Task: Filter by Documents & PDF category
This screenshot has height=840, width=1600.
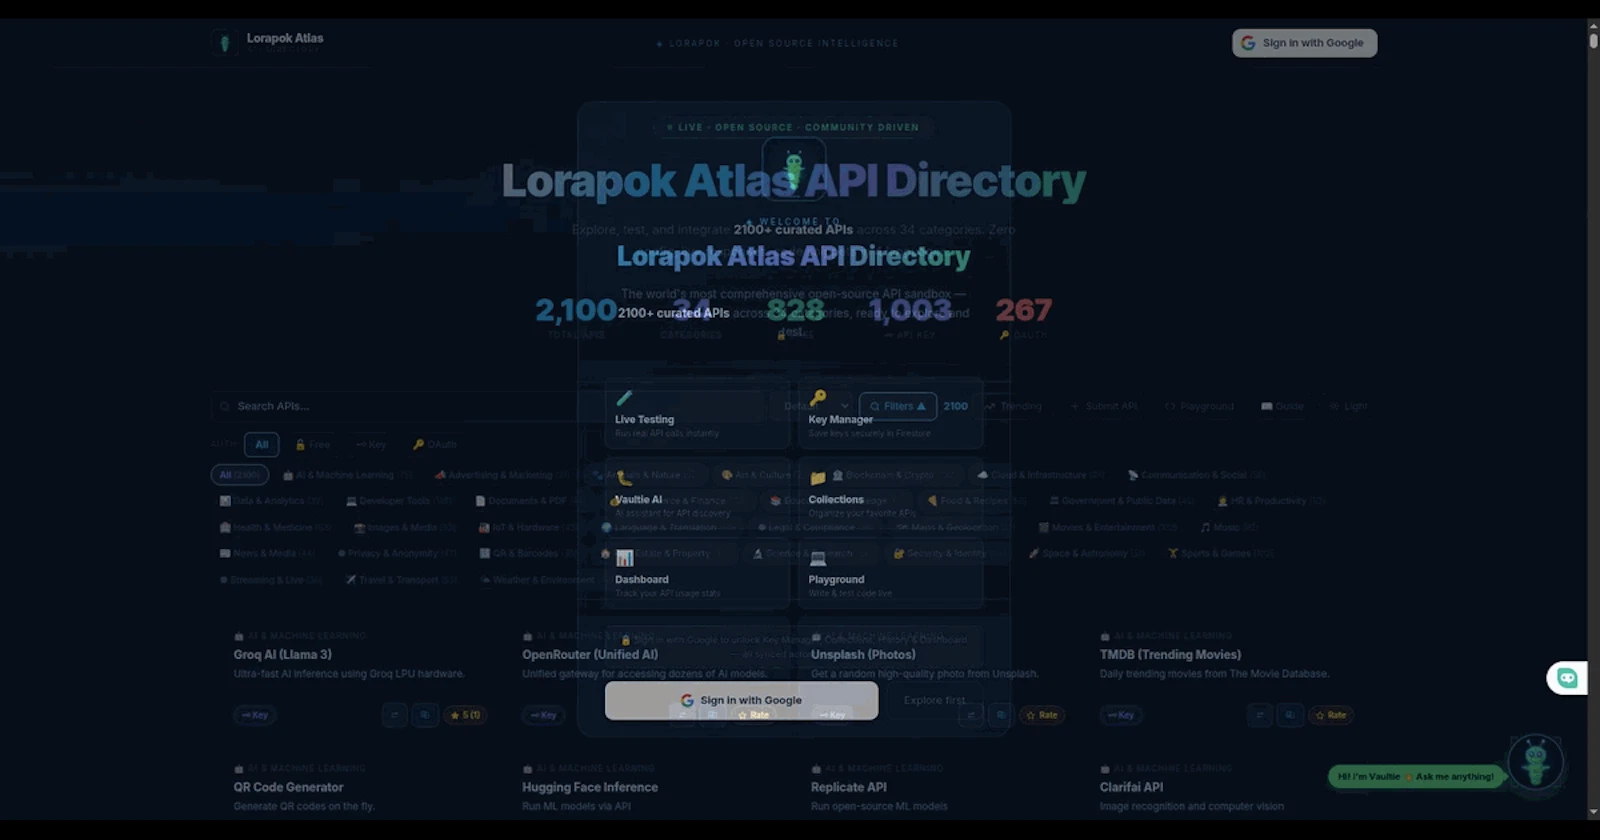Action: point(528,501)
